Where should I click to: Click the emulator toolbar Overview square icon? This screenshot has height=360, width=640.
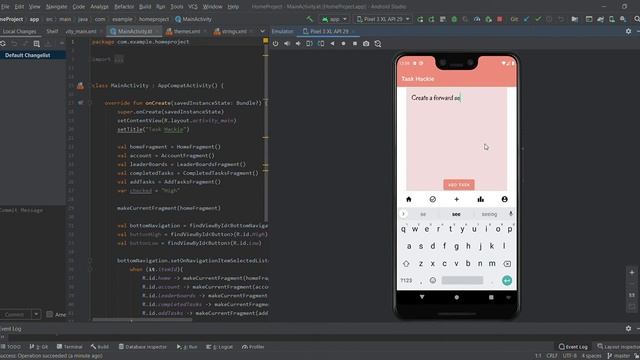(355, 43)
